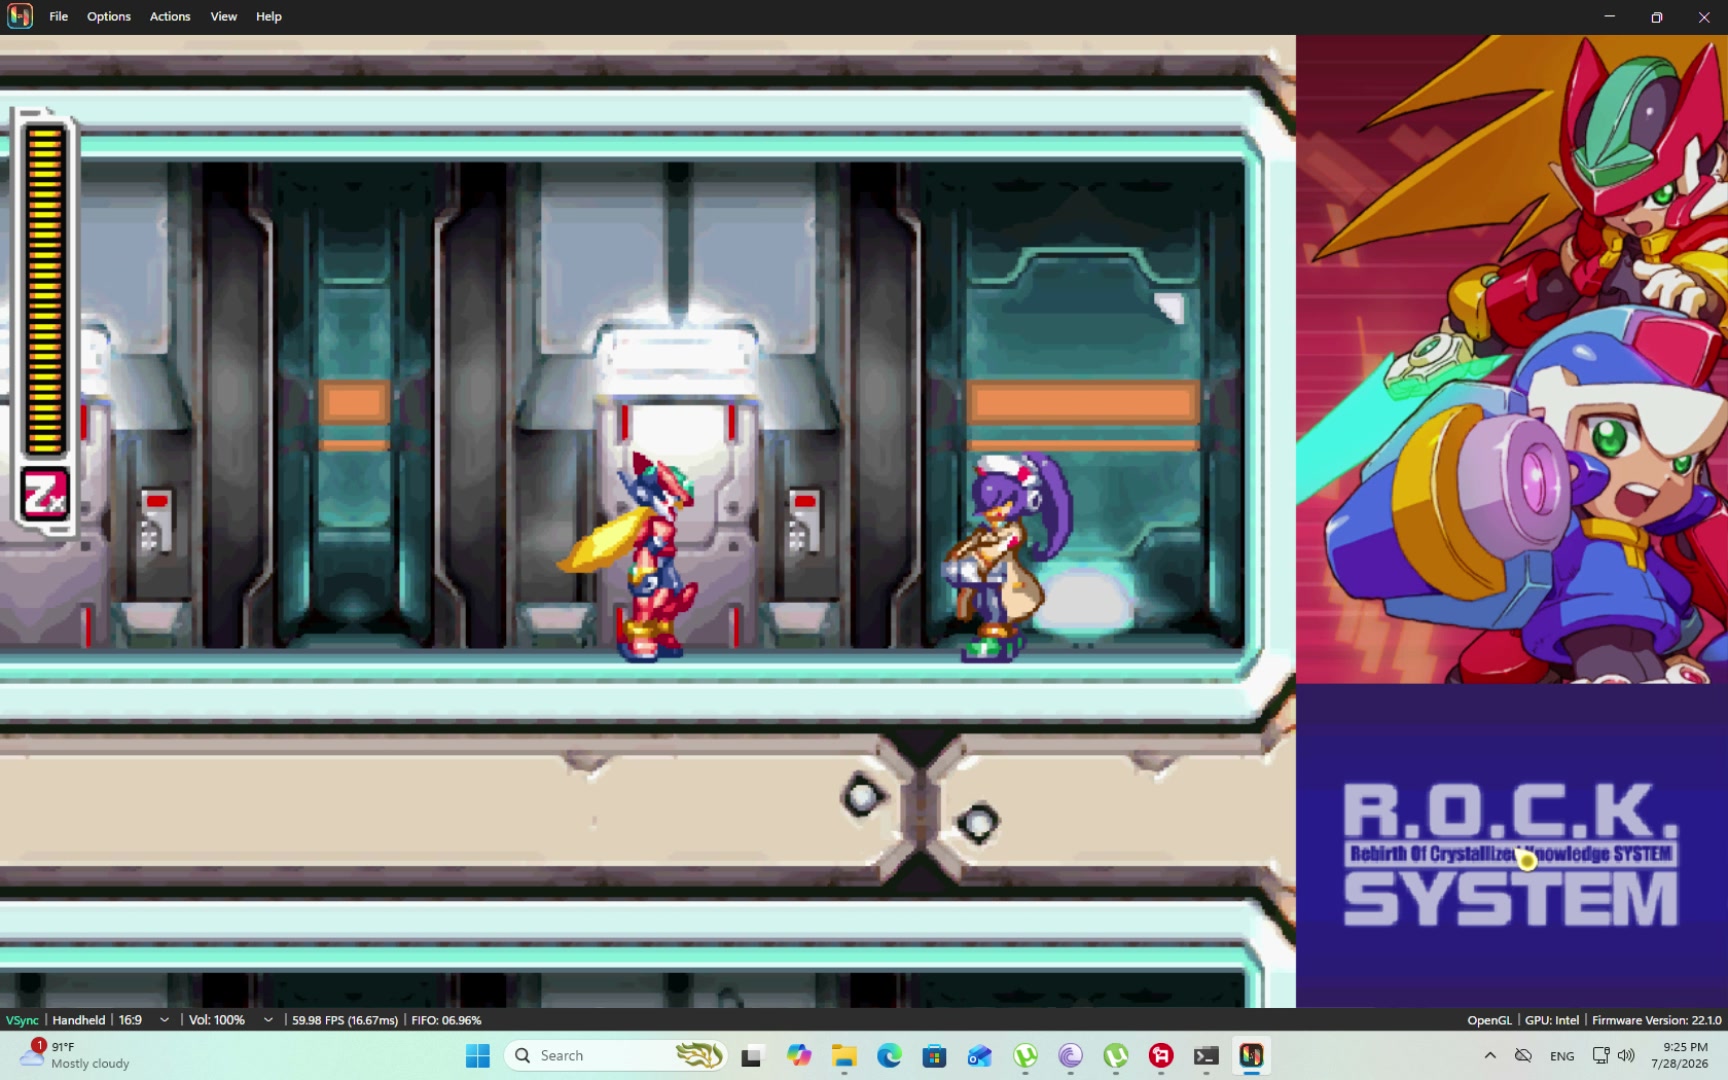Open Microsoft Edge from the taskbar
Screen dimensions: 1728x1080
tap(889, 1055)
